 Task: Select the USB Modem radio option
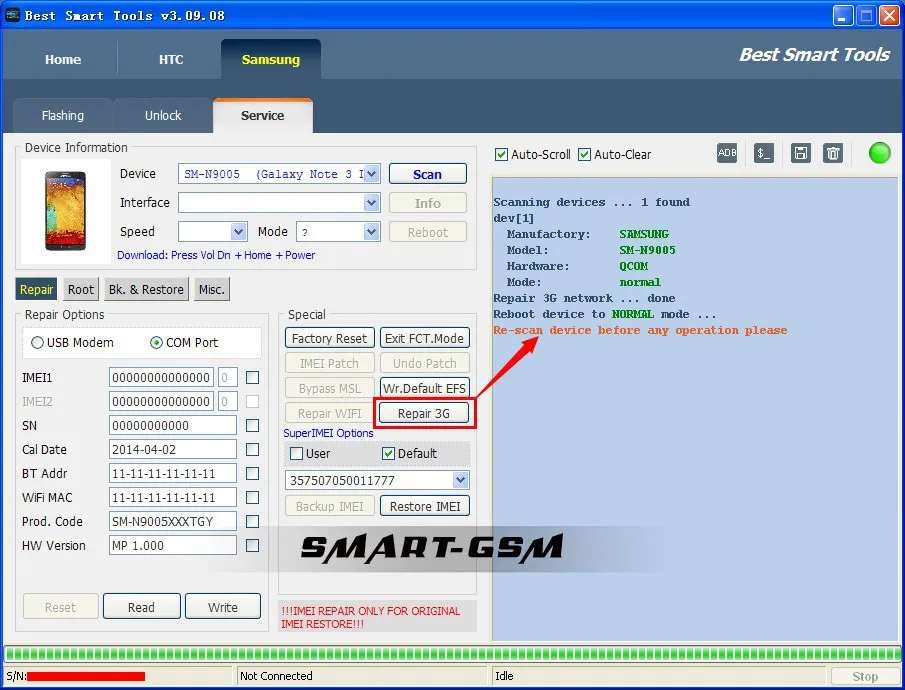click(38, 342)
